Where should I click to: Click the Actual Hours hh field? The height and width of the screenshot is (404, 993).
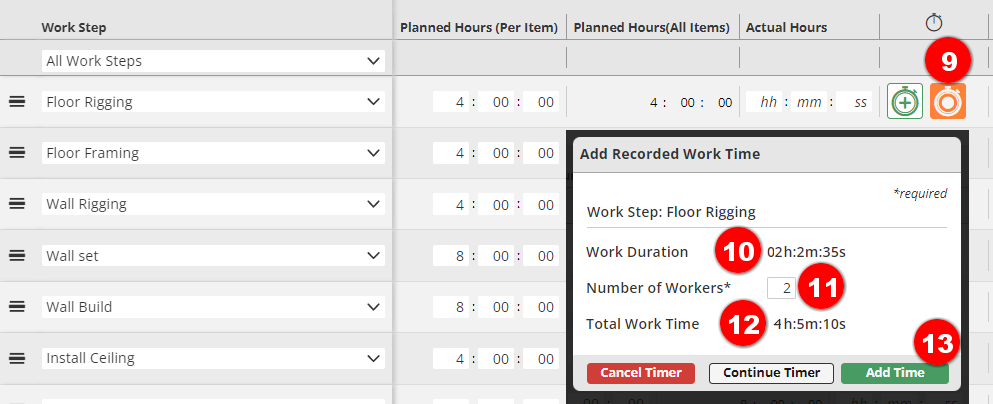tap(768, 102)
